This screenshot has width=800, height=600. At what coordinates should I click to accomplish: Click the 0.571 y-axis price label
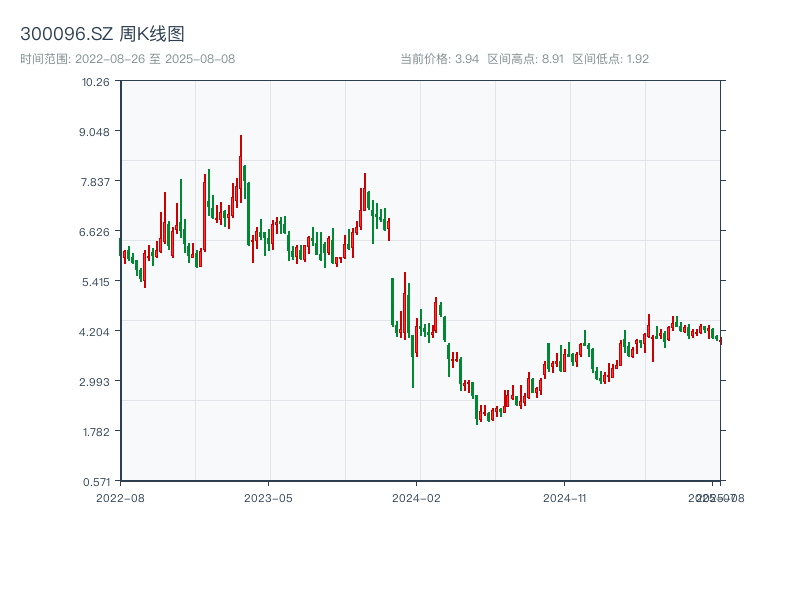point(96,482)
